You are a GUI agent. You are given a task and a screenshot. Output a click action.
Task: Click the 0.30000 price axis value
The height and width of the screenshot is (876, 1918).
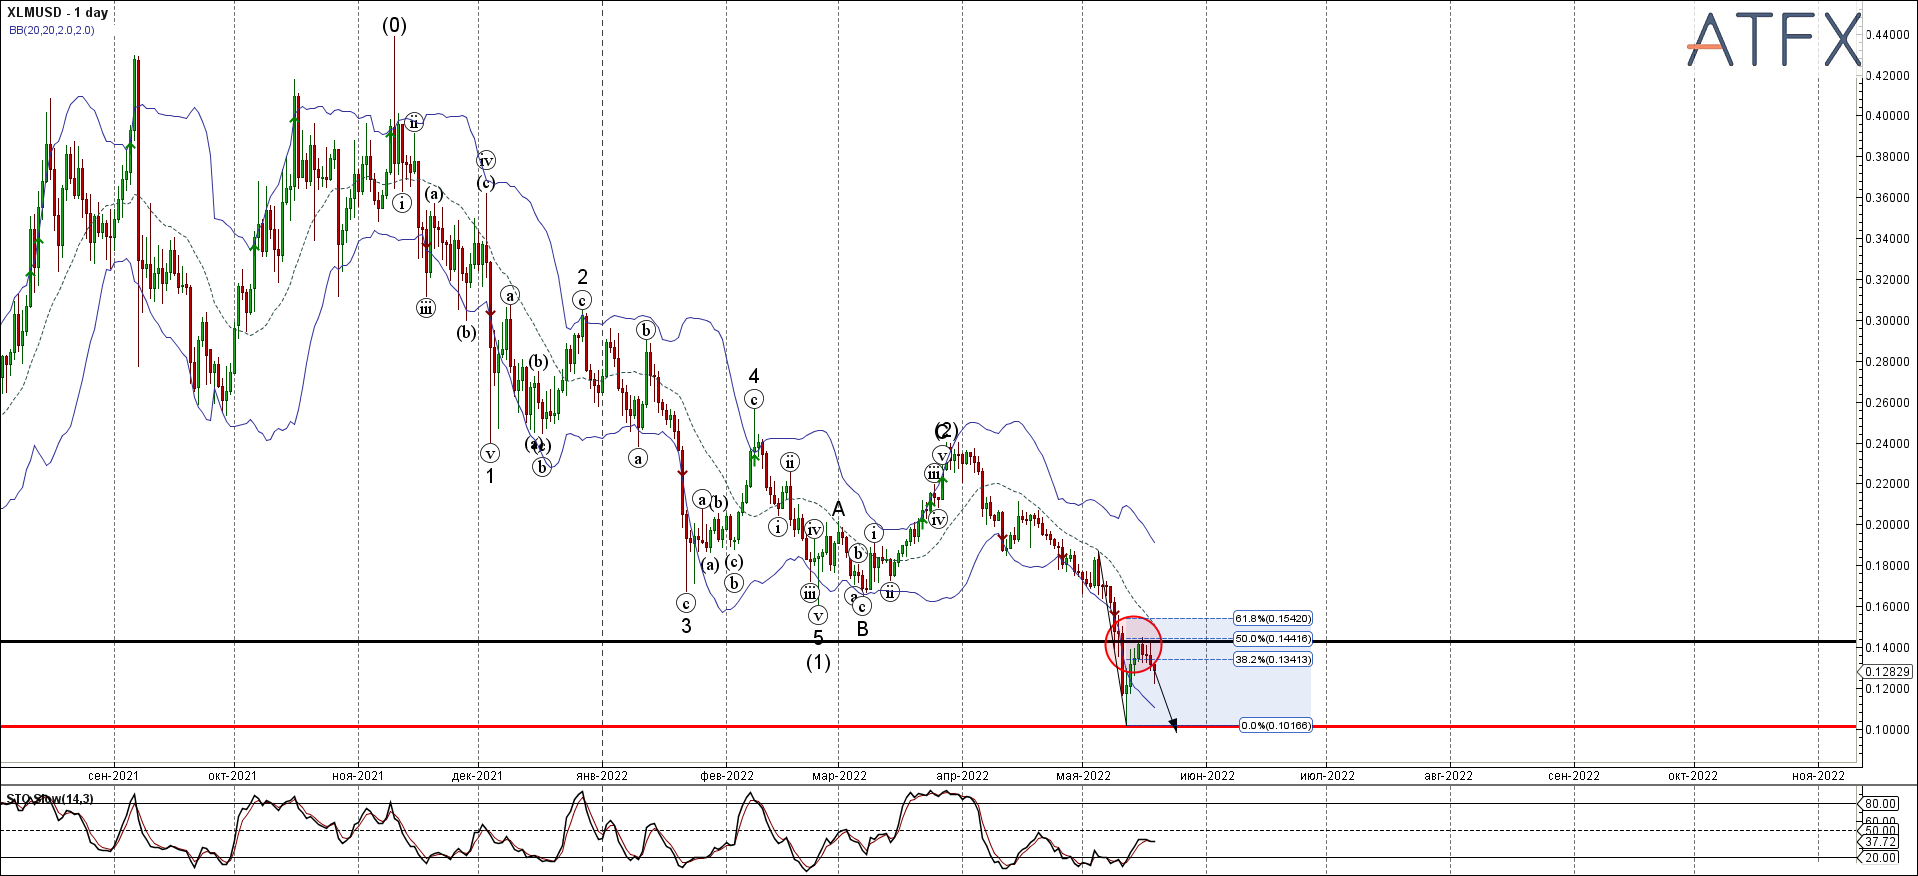(1887, 321)
